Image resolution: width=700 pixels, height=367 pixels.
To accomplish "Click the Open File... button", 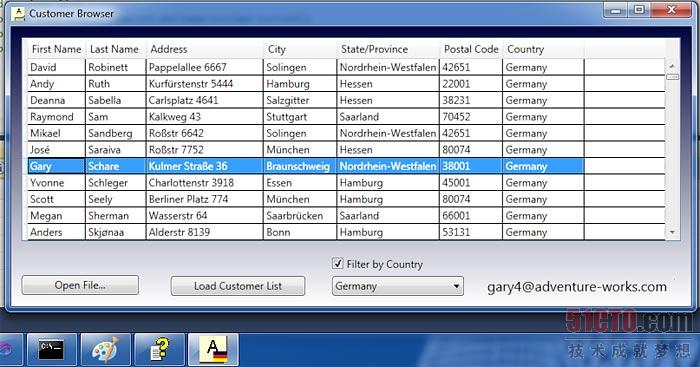I will pos(80,285).
